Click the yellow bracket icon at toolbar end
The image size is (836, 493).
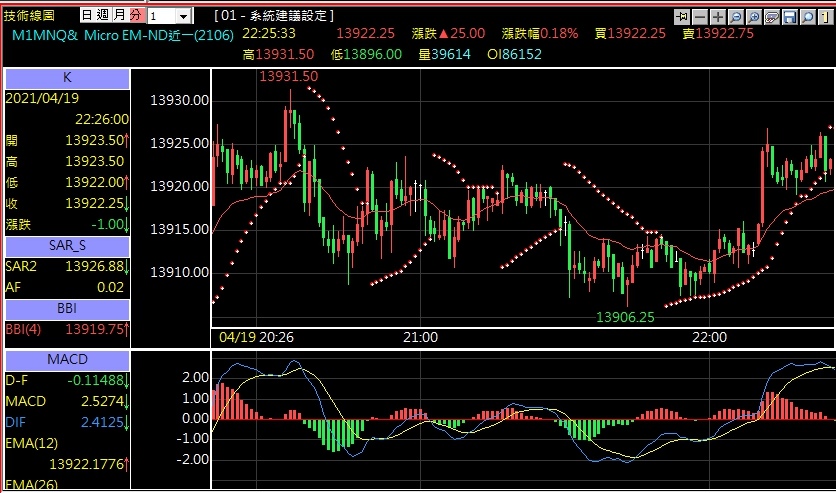(x=825, y=17)
